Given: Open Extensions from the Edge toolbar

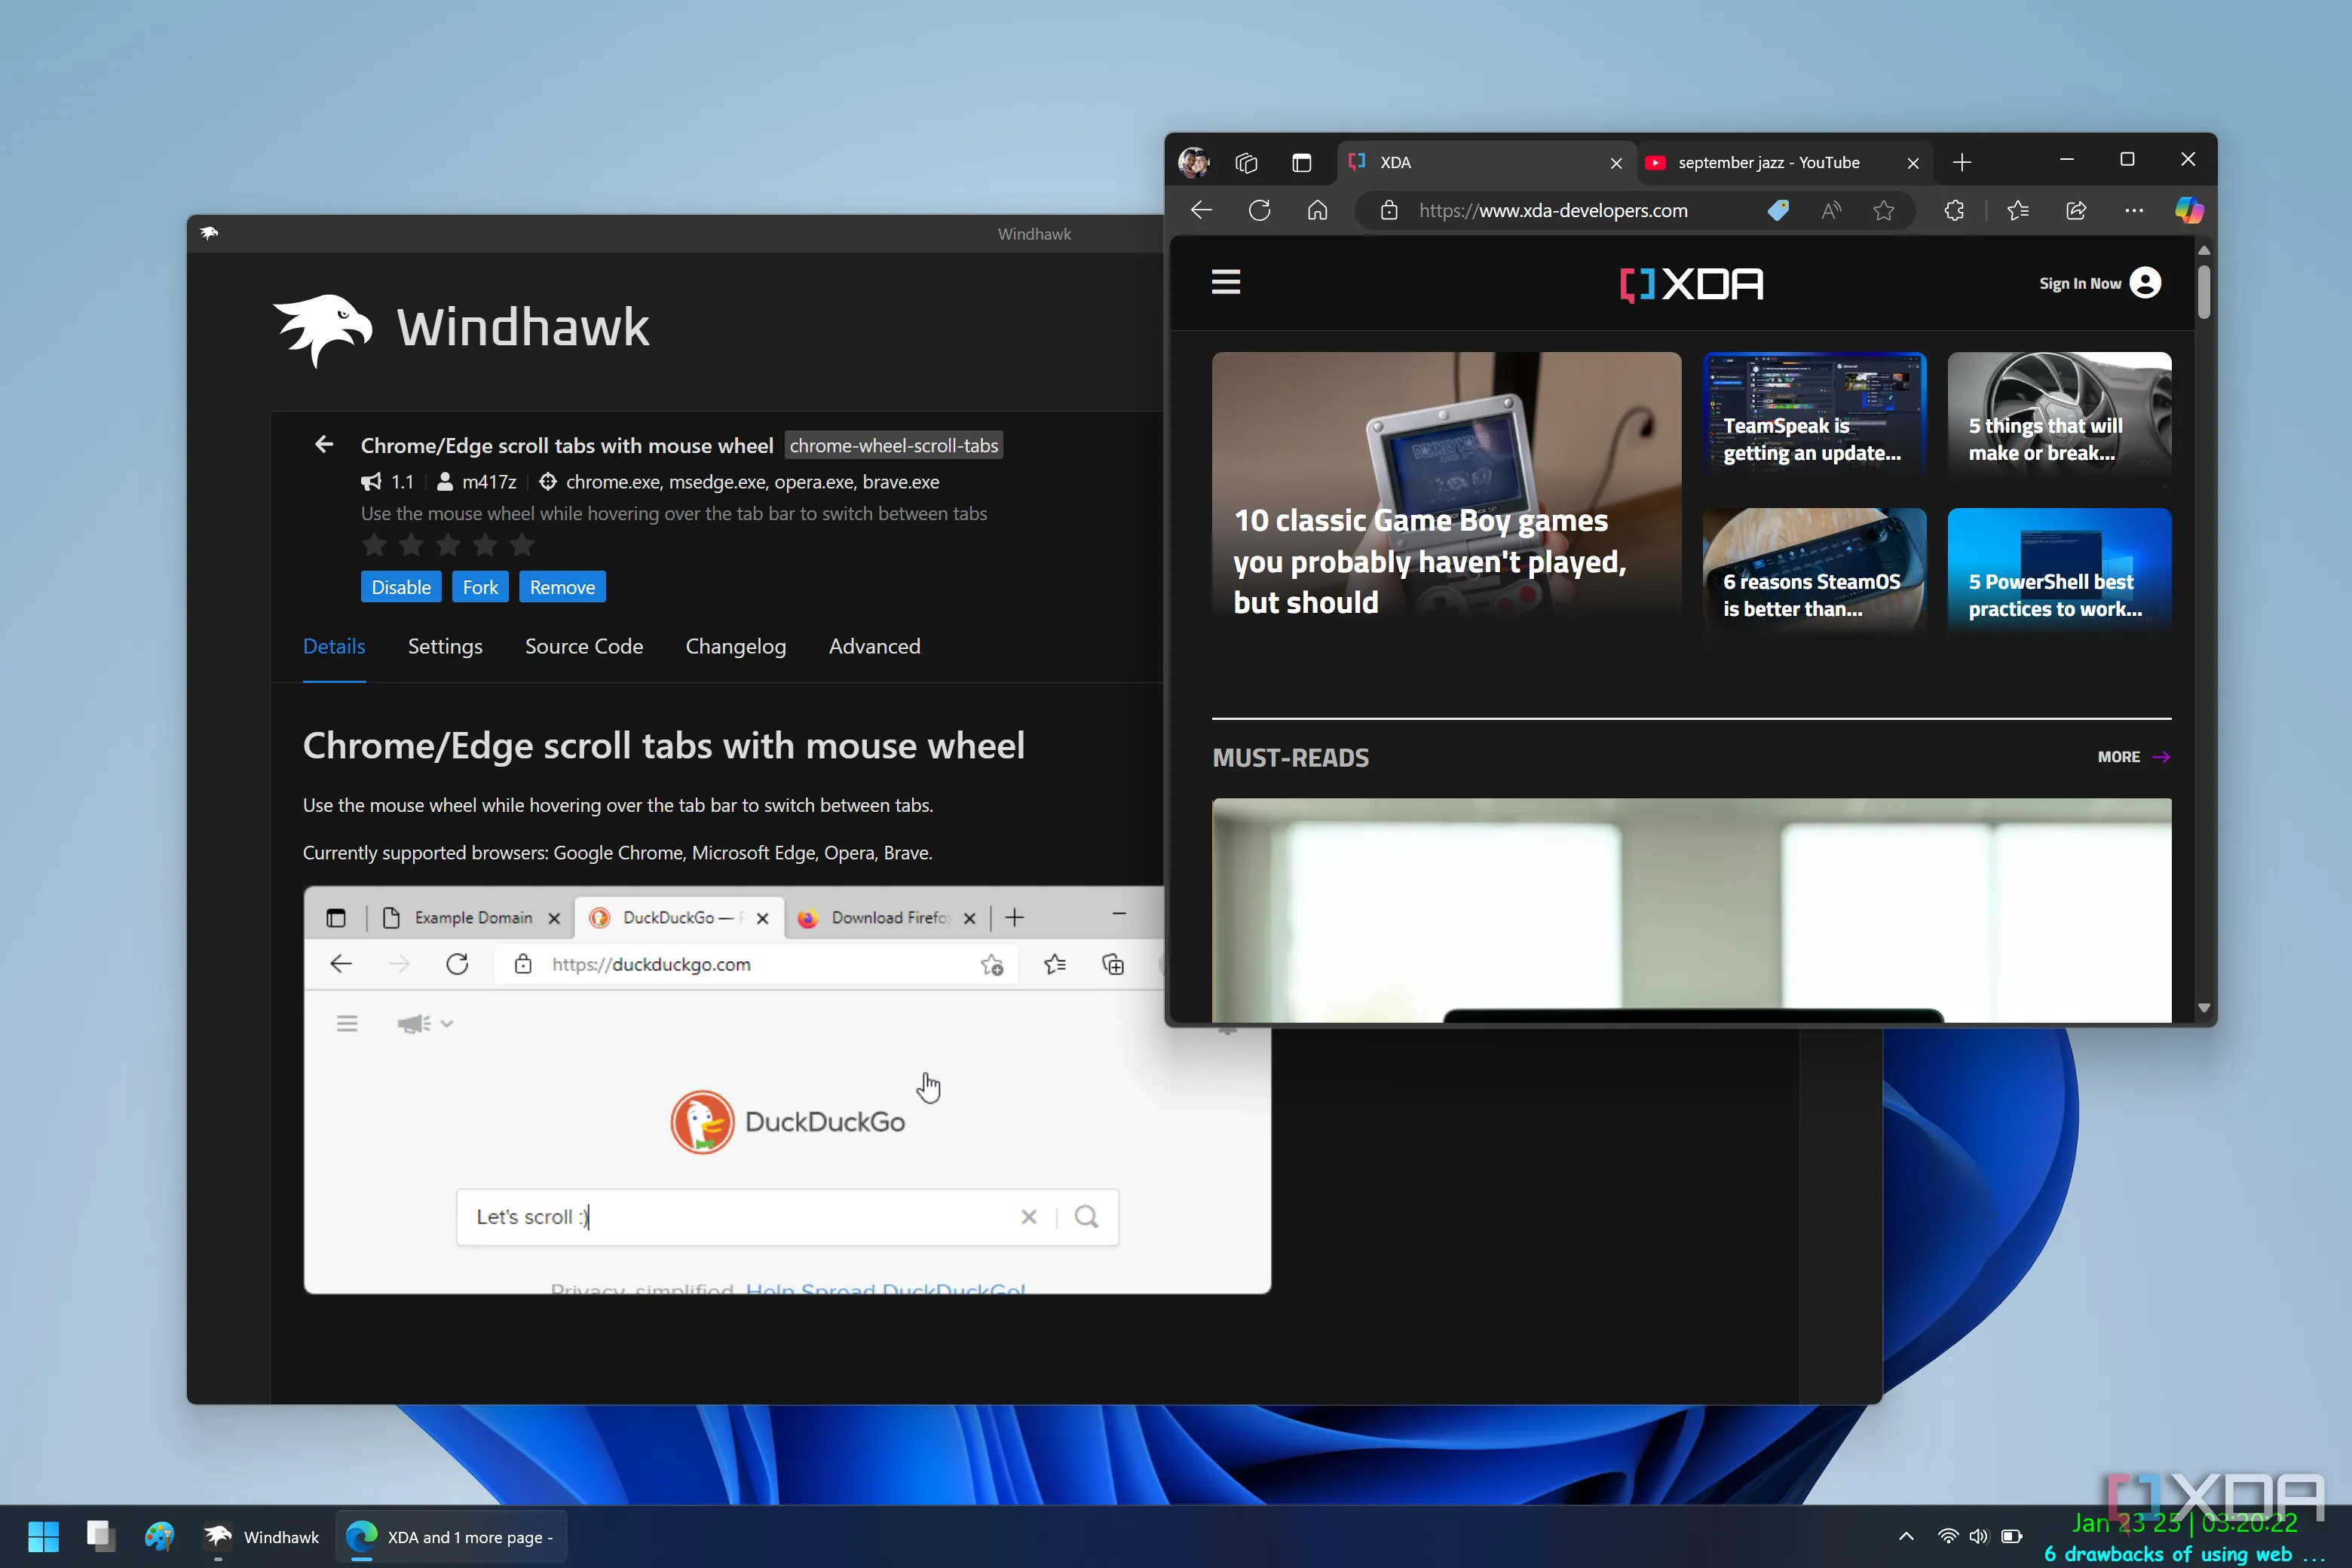Looking at the screenshot, I should (1954, 210).
